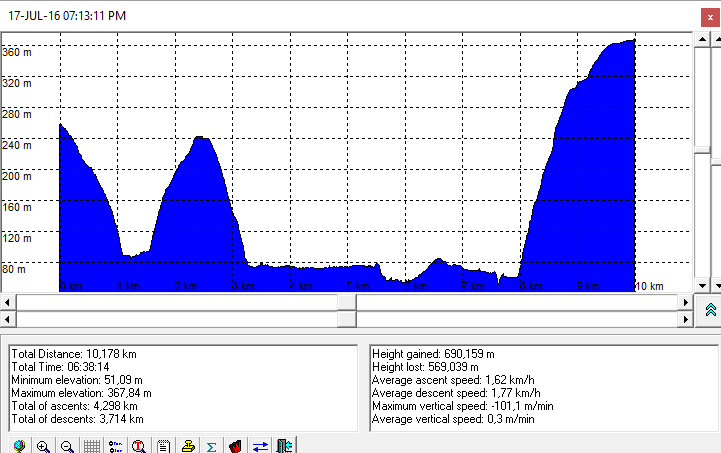This screenshot has height=453, width=721.
Task: Open the notepad report icon
Action: coord(163,445)
